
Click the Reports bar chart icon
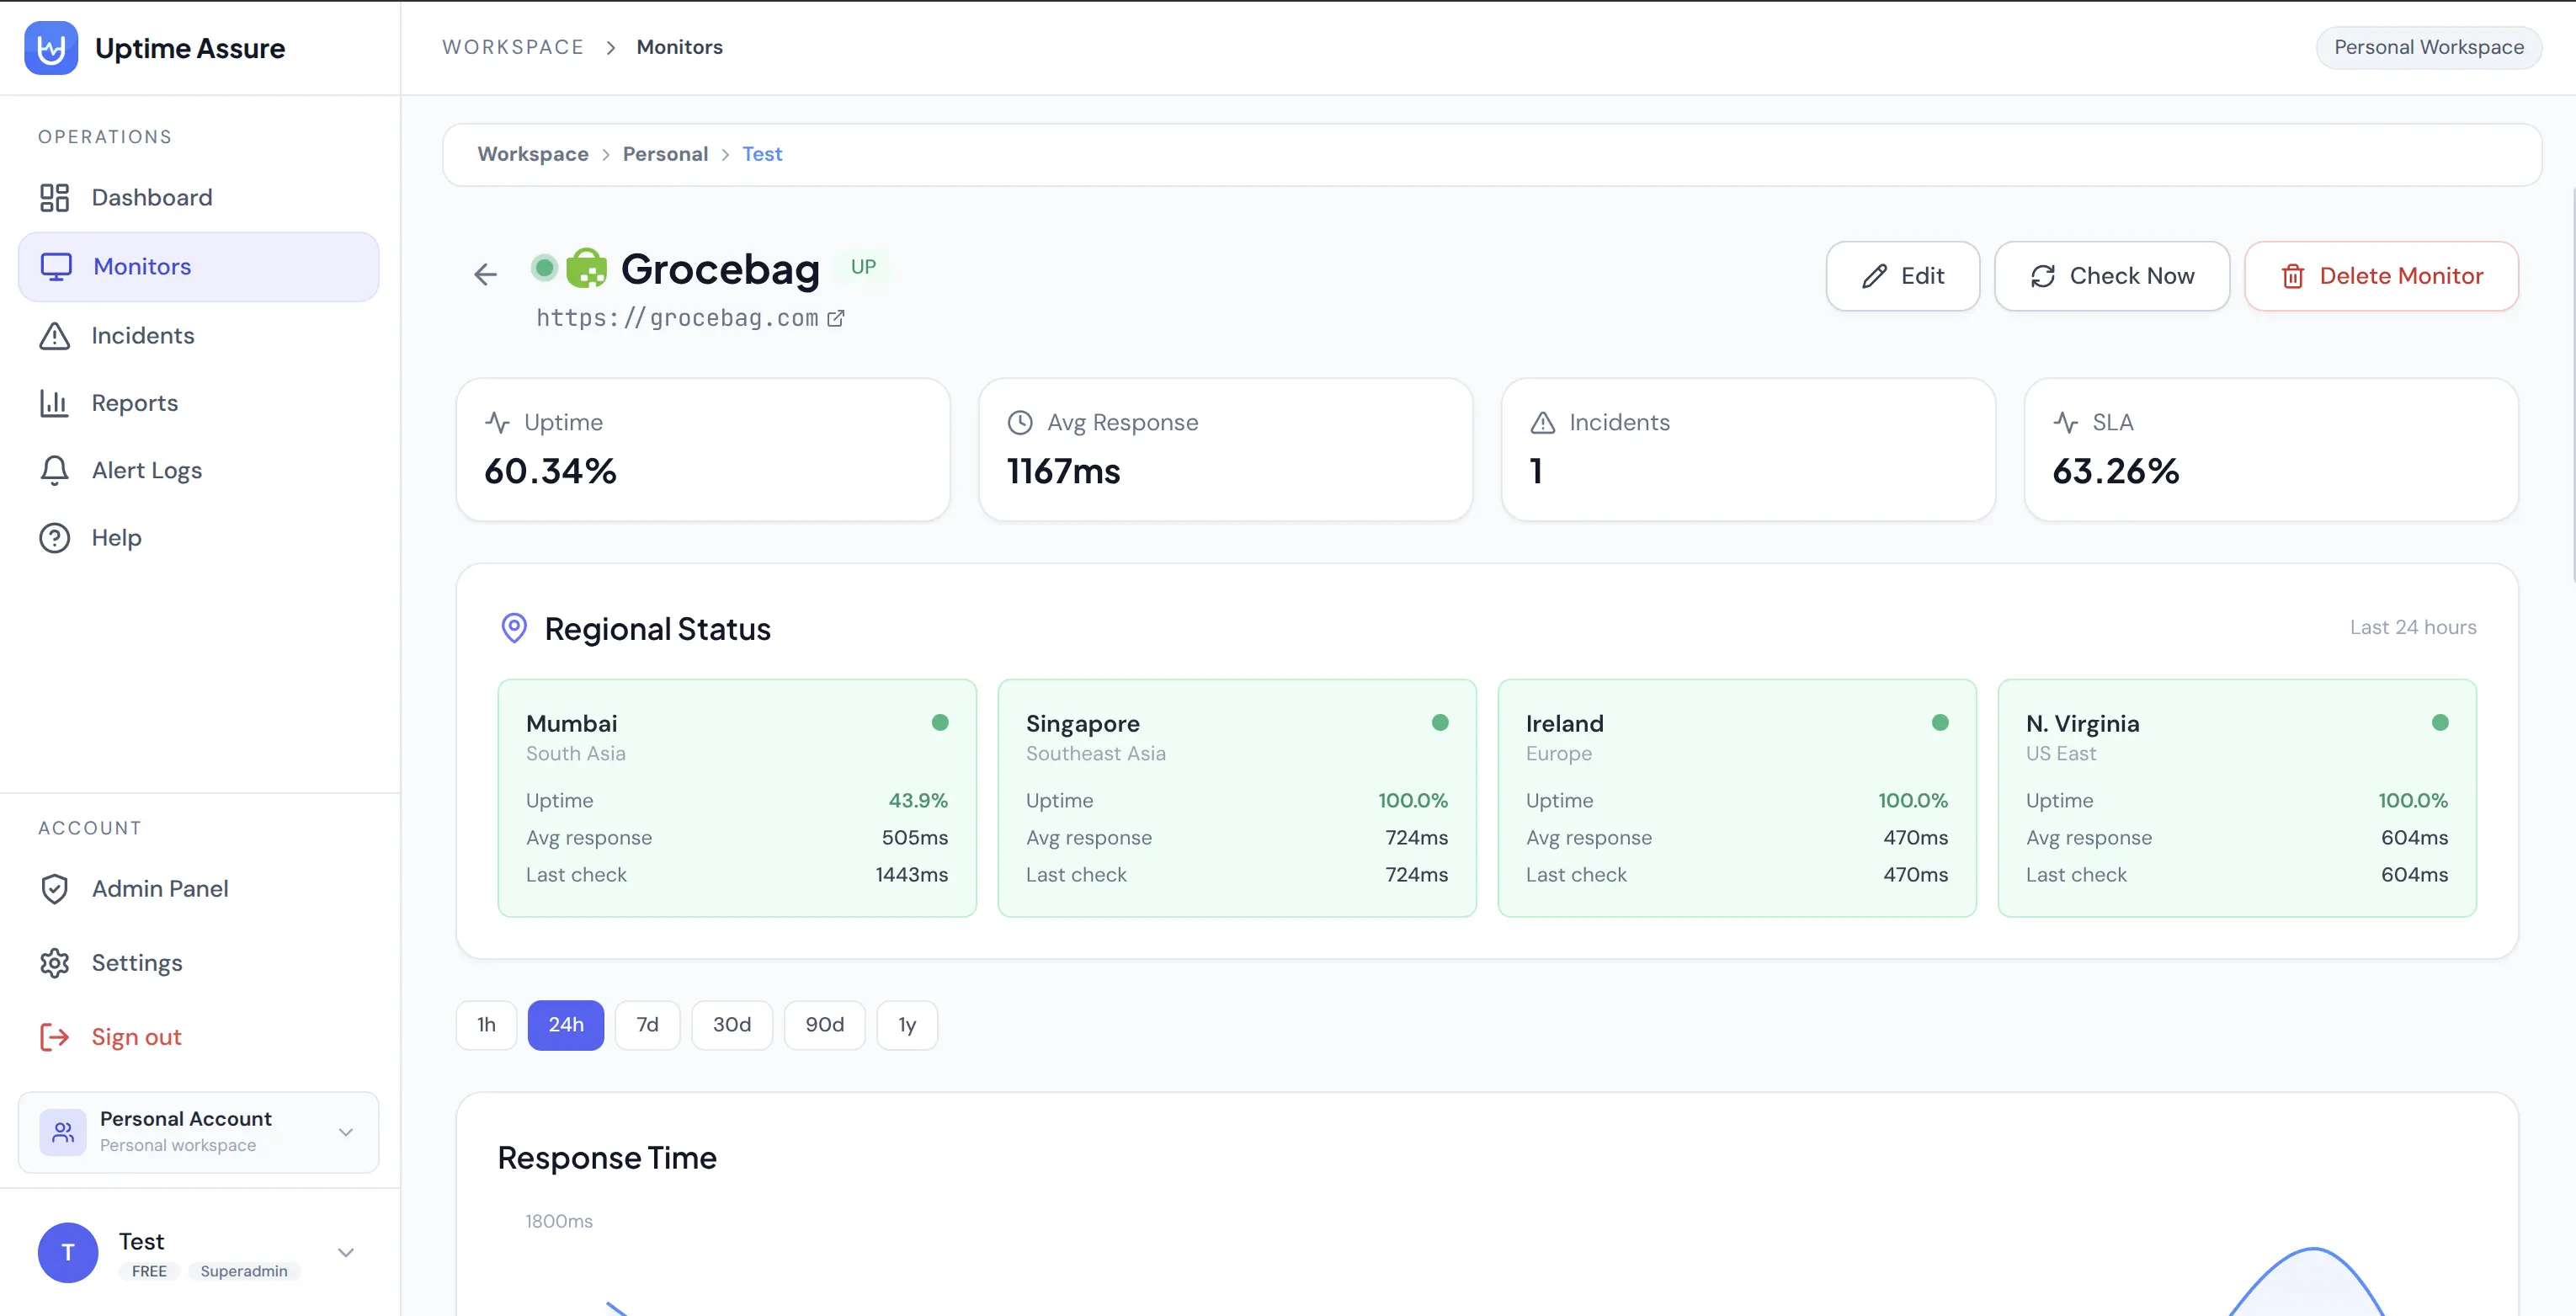tap(54, 403)
